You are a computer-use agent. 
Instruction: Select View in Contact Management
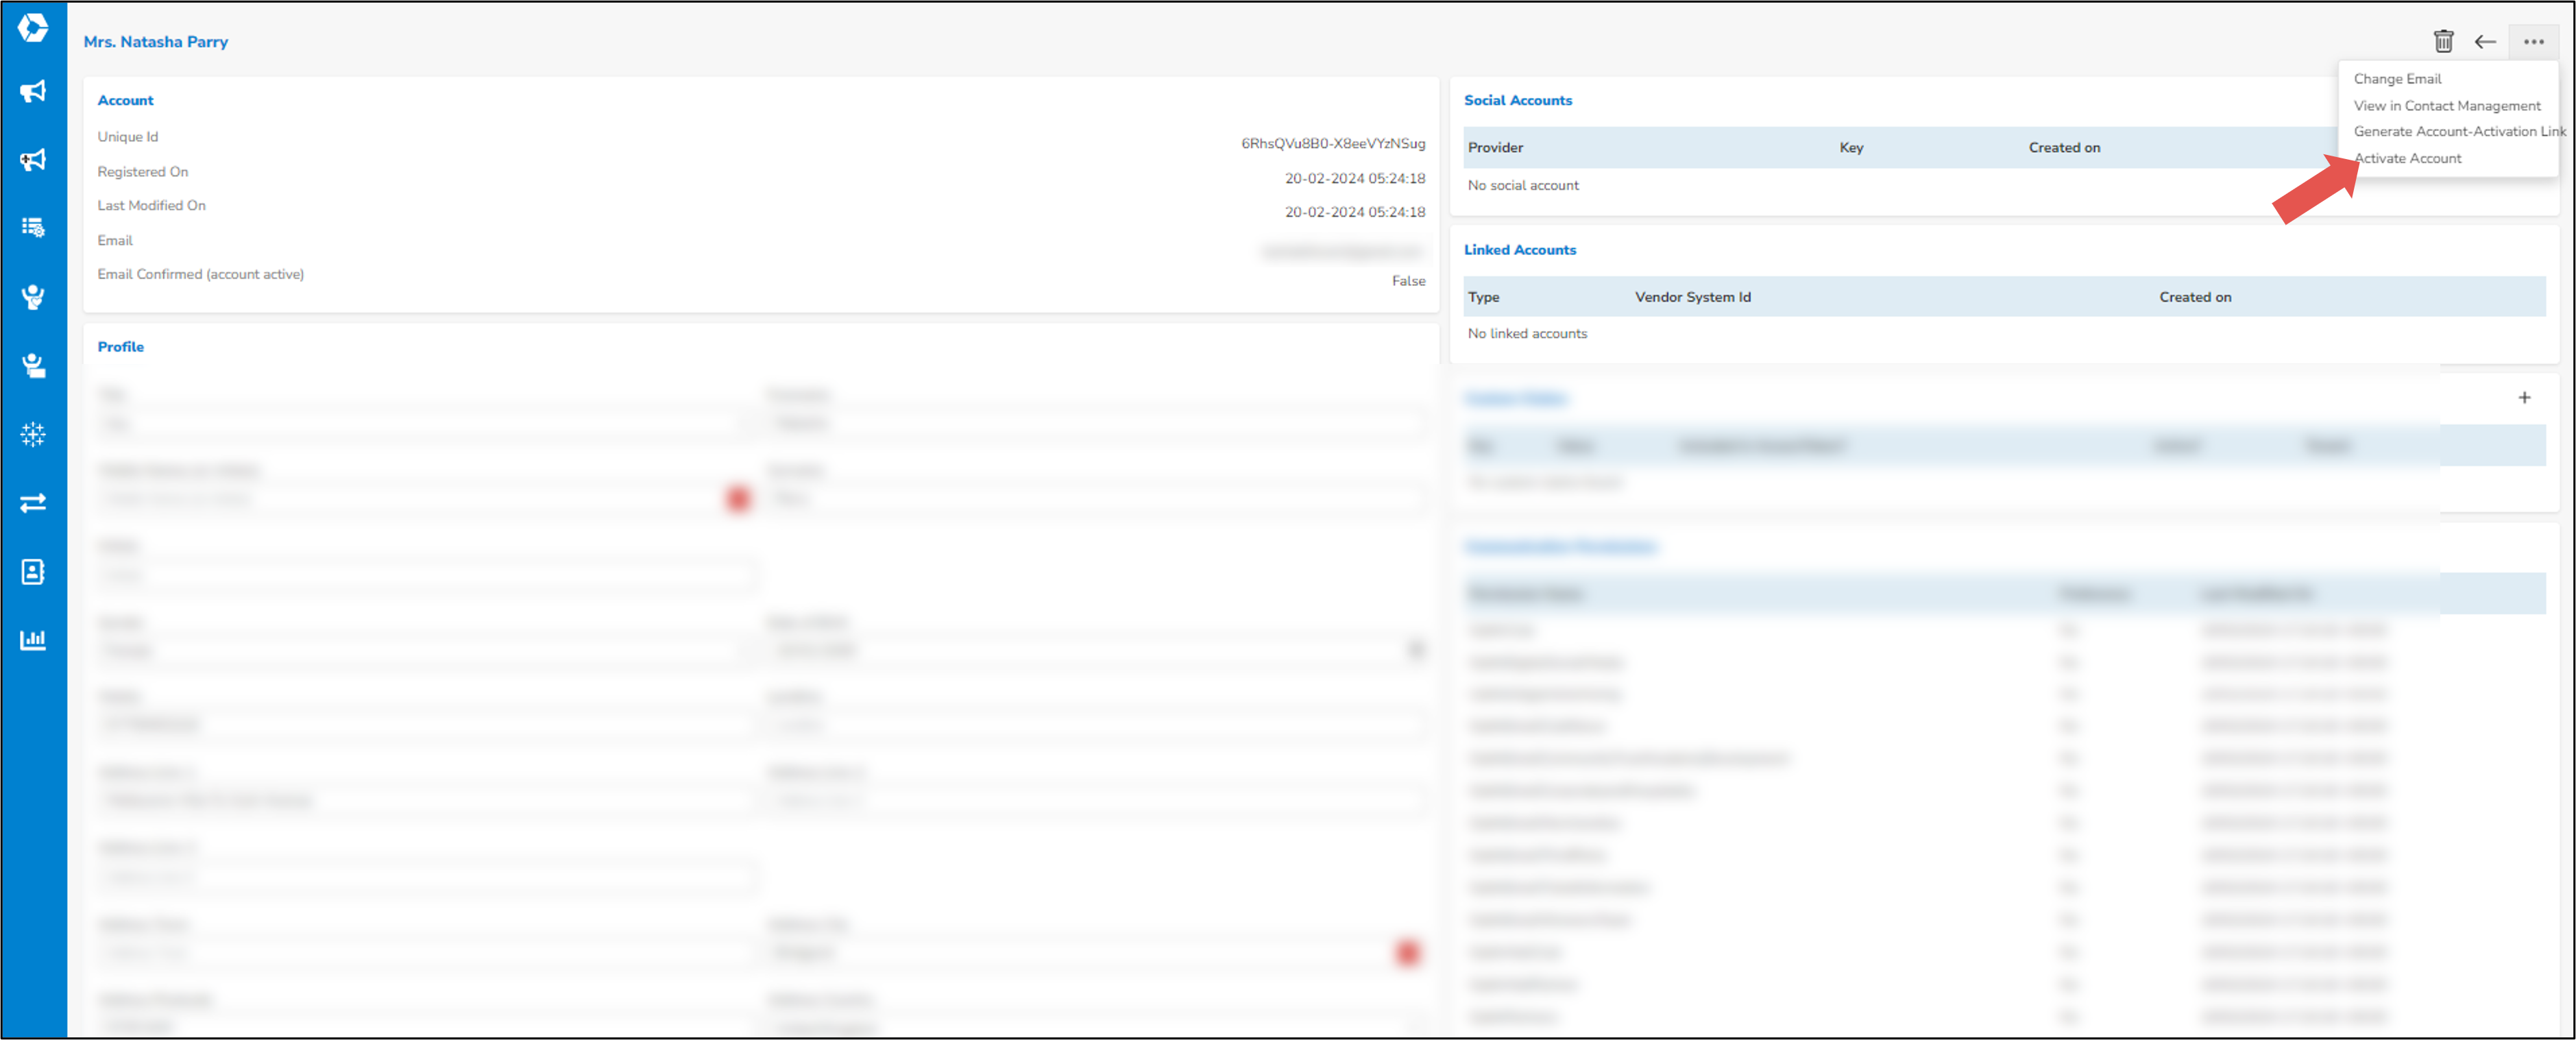(x=2446, y=106)
